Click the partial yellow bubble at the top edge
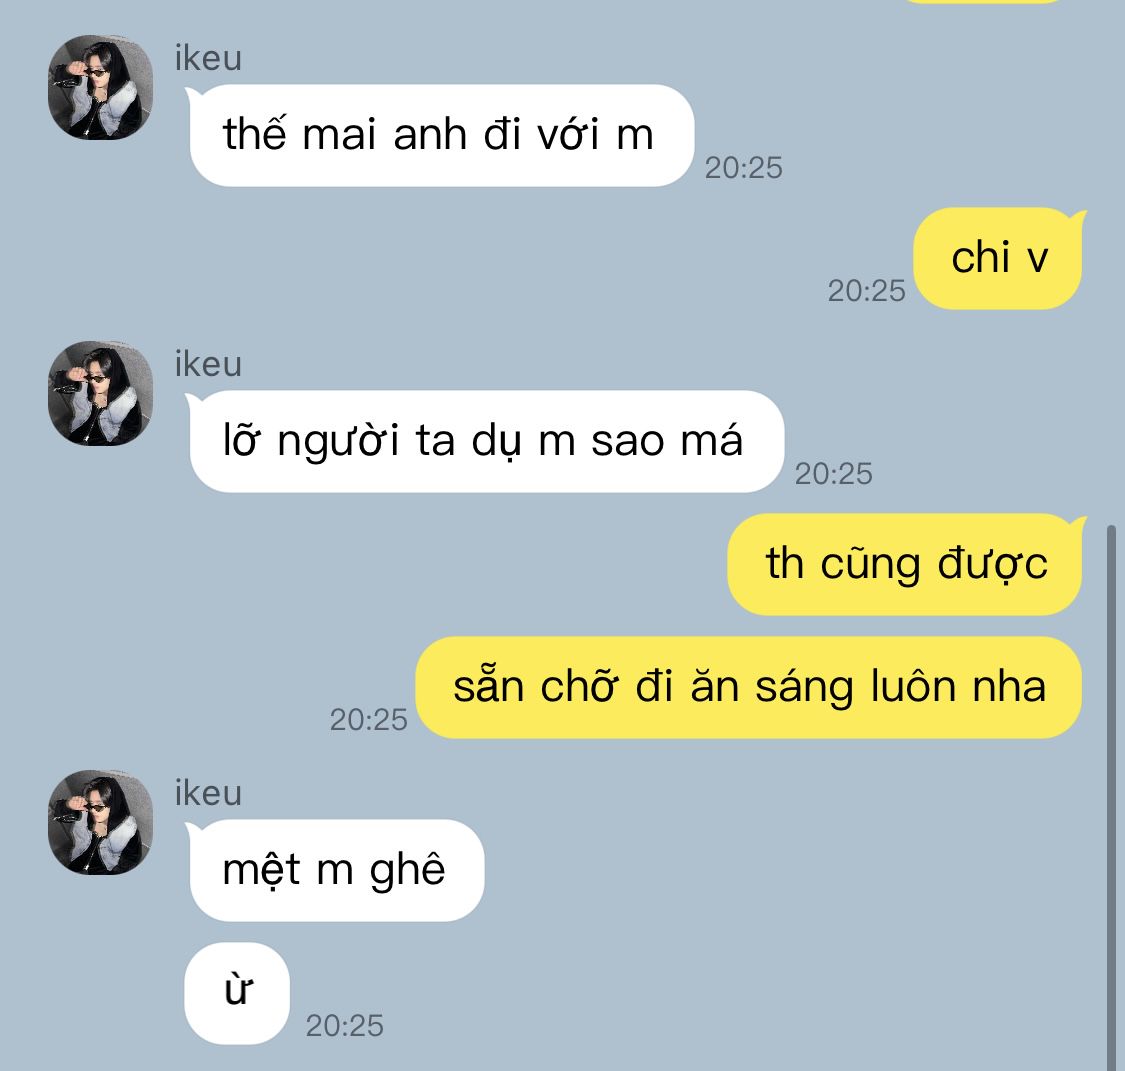Viewport: 1125px width, 1071px height. point(981,1)
